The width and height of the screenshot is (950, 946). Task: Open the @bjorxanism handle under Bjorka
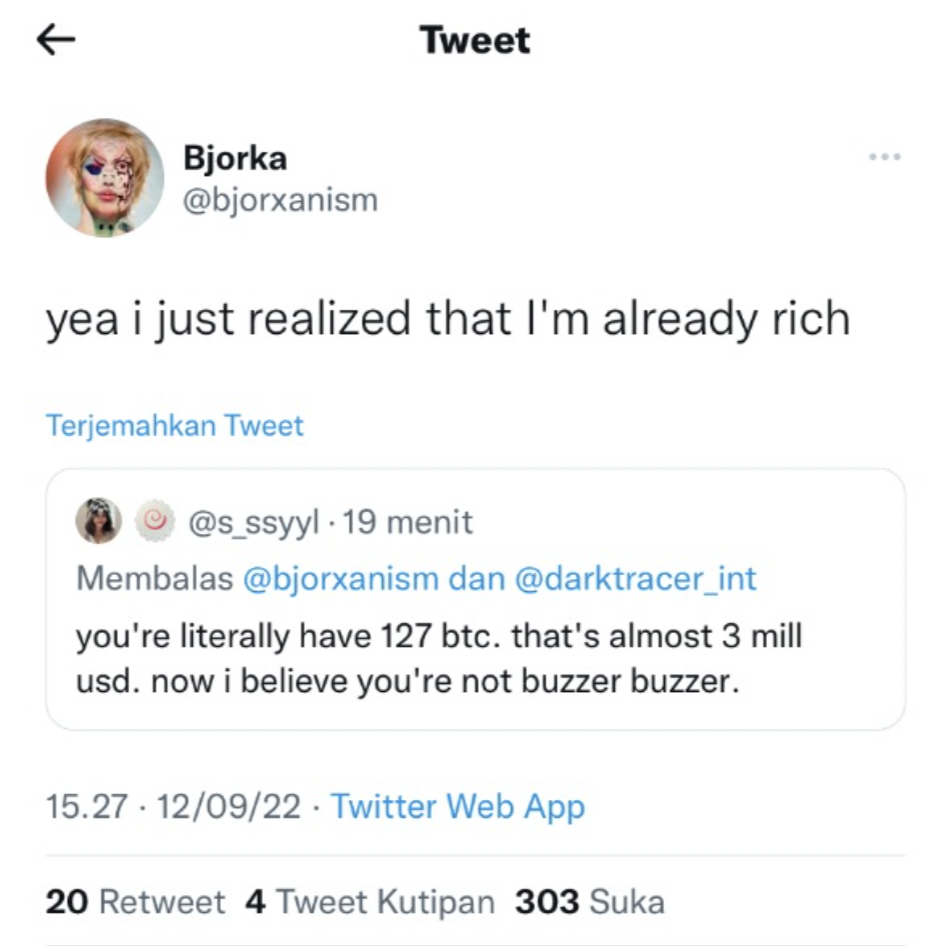coord(280,200)
